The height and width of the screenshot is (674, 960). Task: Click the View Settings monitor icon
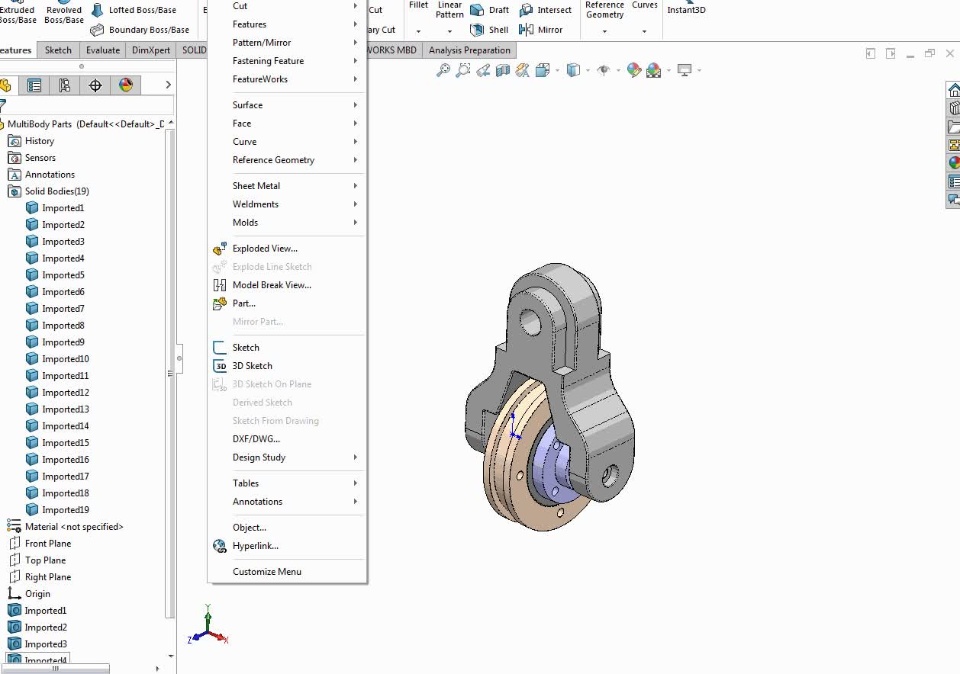[x=684, y=70]
